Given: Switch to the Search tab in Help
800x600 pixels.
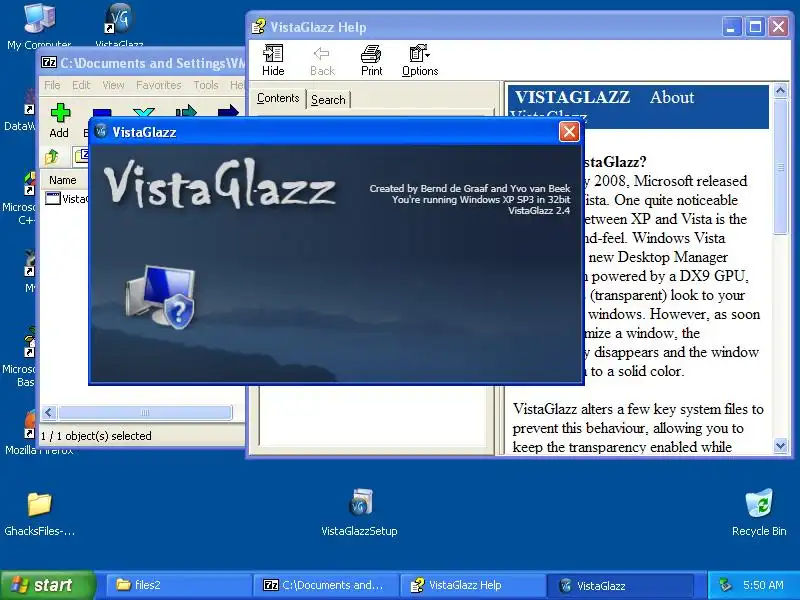Looking at the screenshot, I should (x=328, y=99).
